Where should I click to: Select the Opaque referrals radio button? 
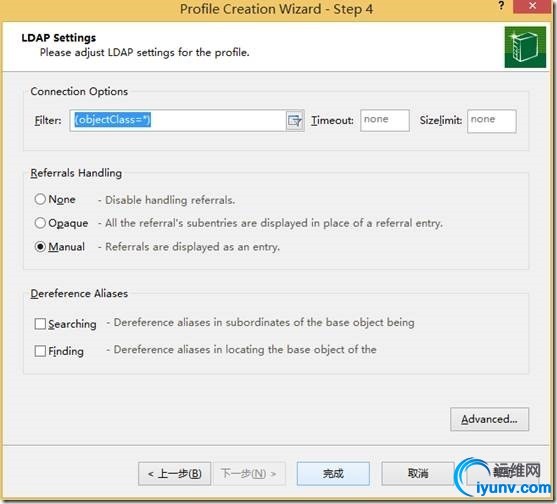click(x=40, y=223)
